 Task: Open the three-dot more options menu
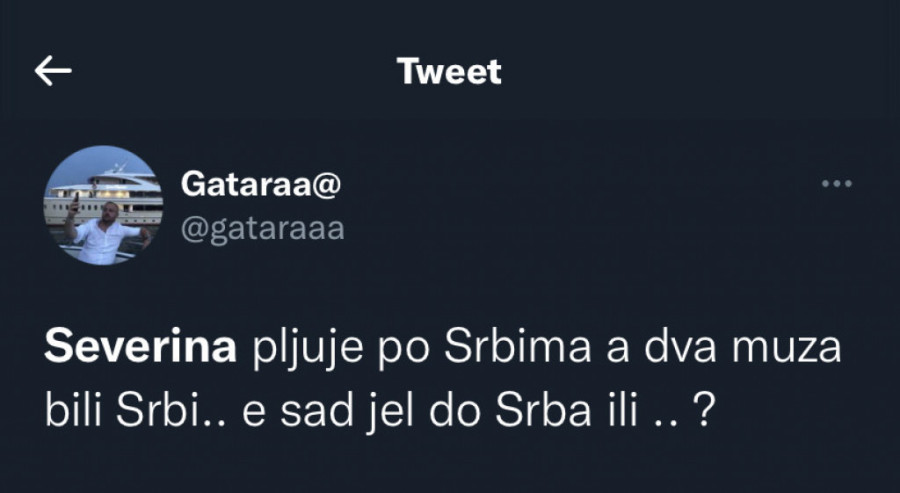coord(836,184)
